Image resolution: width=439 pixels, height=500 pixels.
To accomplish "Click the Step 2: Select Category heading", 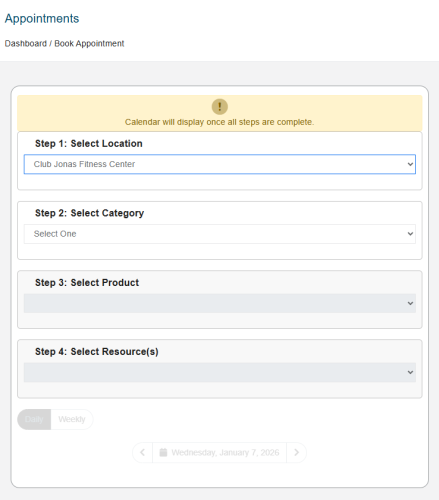I will [89, 213].
